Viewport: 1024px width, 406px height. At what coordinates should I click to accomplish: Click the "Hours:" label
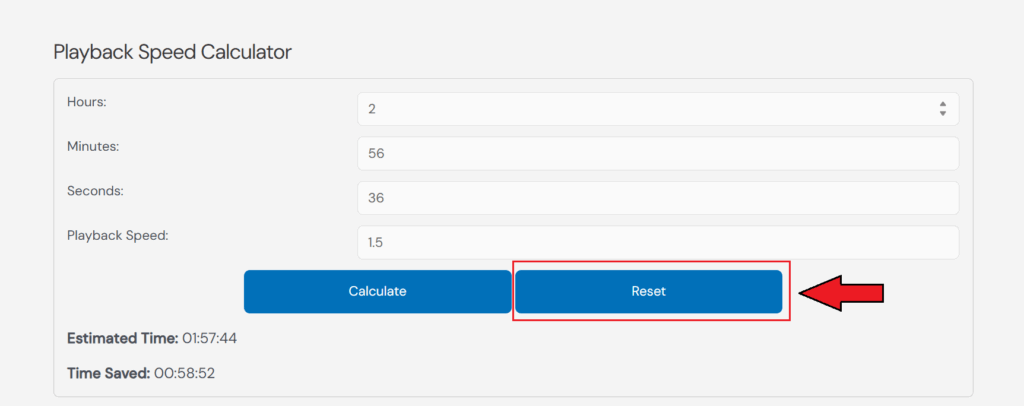[87, 102]
